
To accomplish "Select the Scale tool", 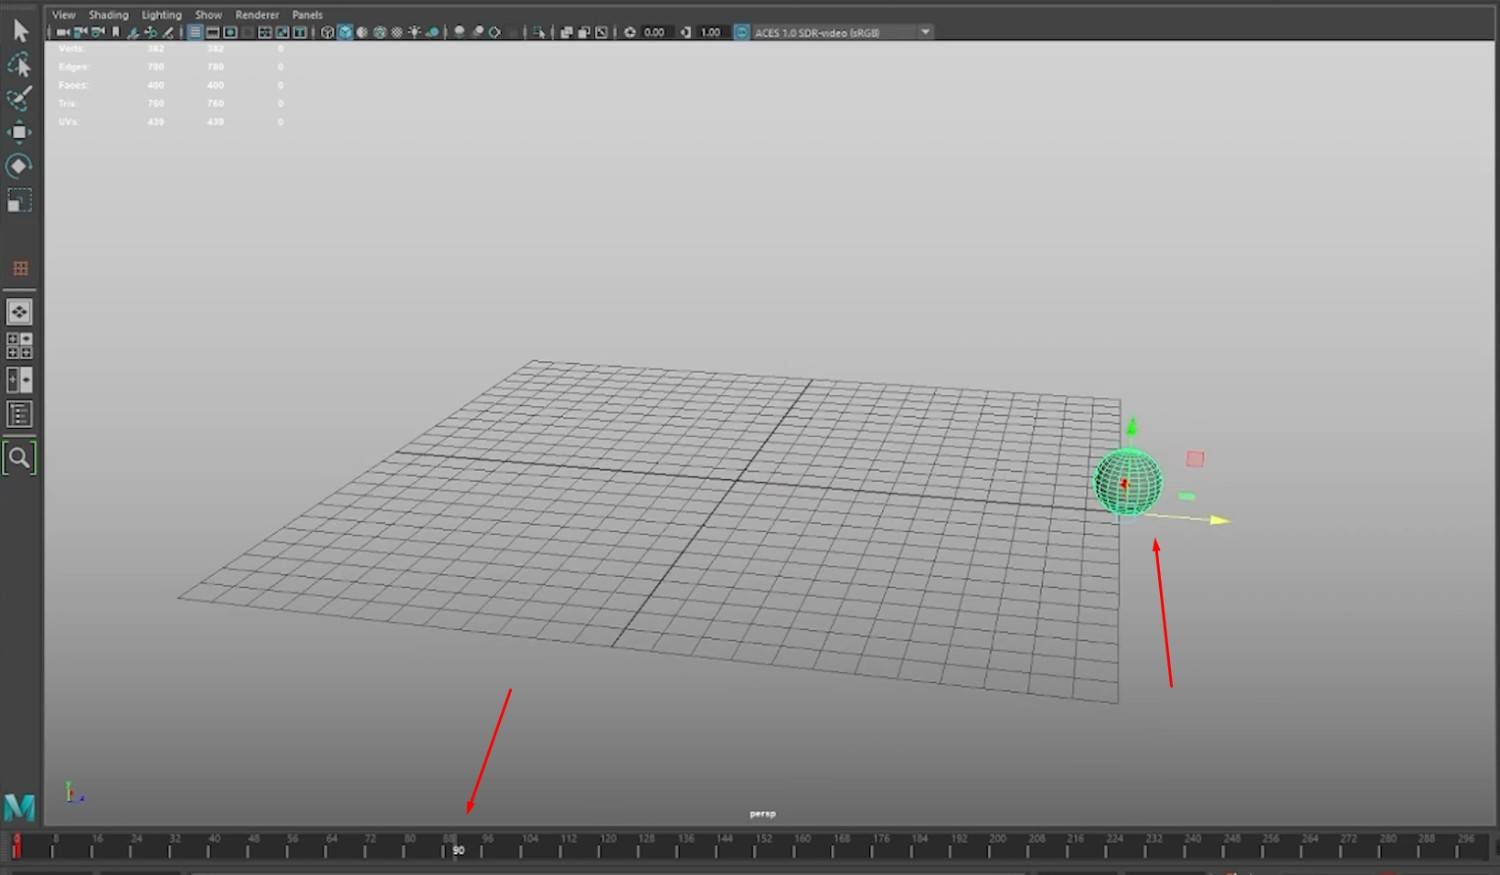I will pyautogui.click(x=19, y=201).
